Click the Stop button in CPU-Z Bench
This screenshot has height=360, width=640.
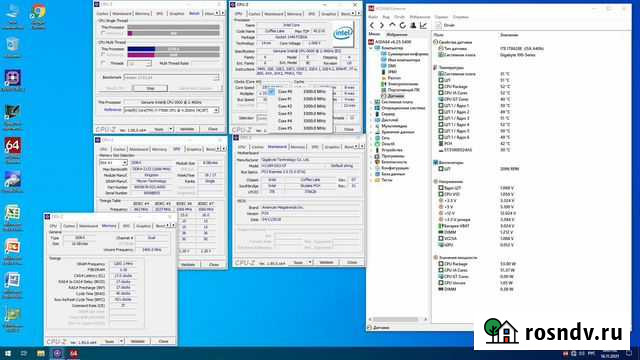(x=150, y=88)
